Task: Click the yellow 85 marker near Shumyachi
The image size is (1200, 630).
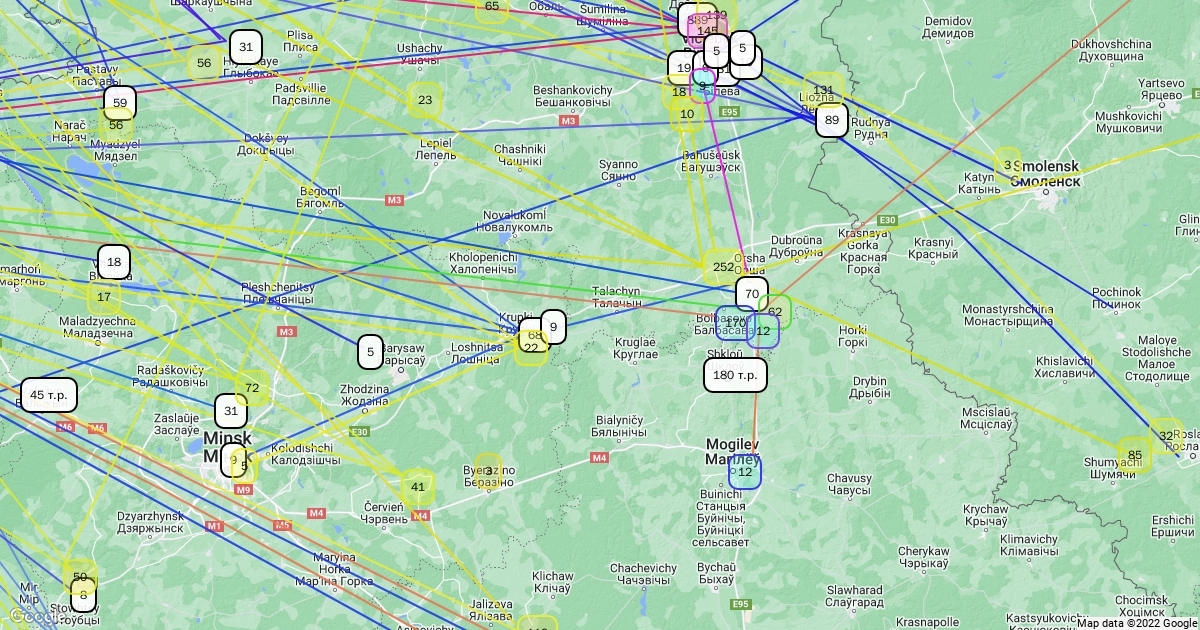Action: click(x=1134, y=456)
